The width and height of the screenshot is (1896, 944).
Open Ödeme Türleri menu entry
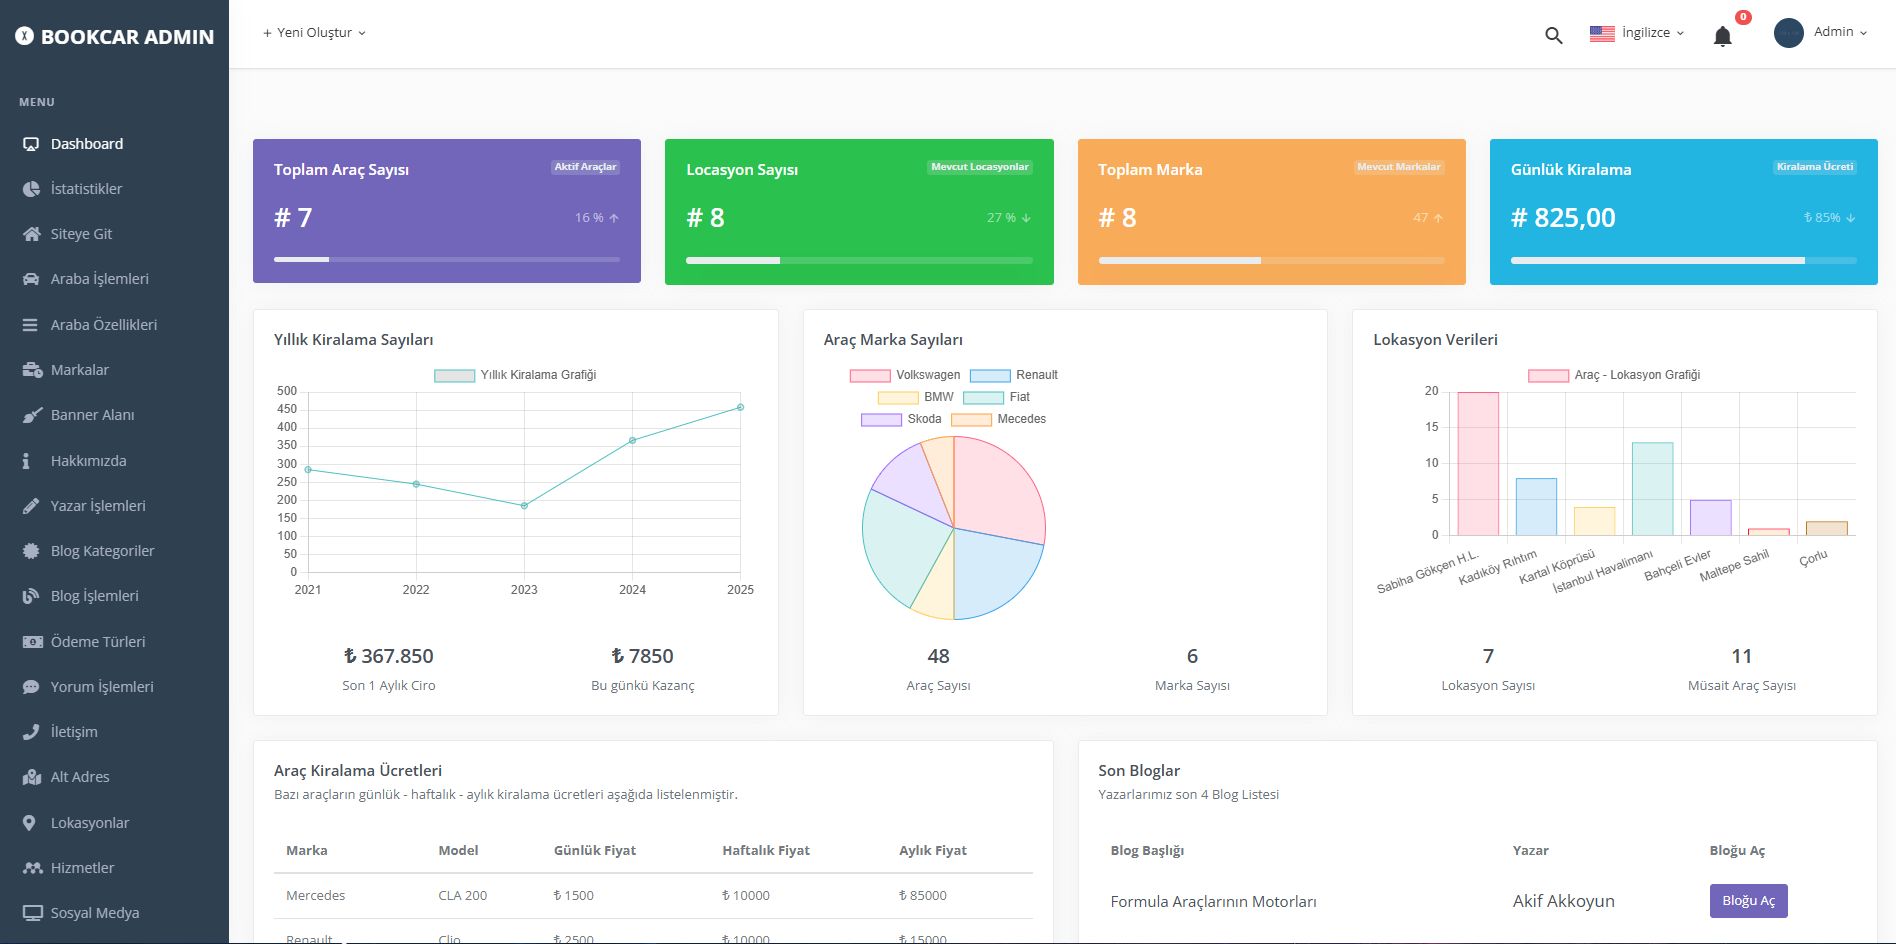[97, 641]
